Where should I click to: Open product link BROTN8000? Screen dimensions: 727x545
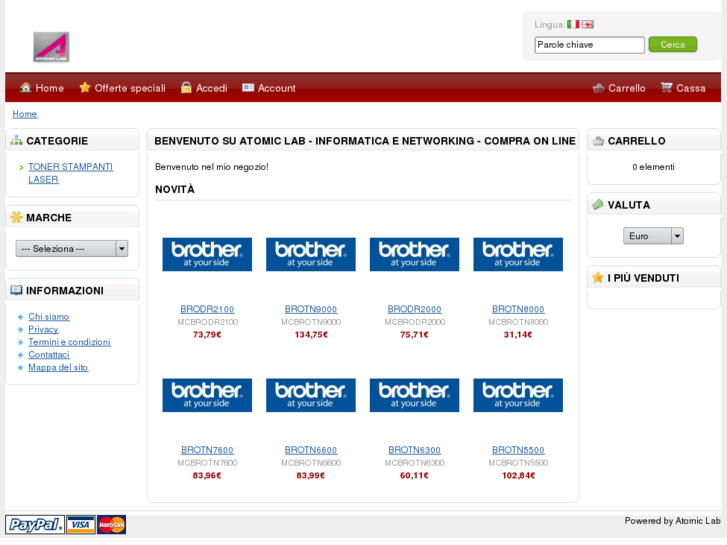[x=518, y=309]
